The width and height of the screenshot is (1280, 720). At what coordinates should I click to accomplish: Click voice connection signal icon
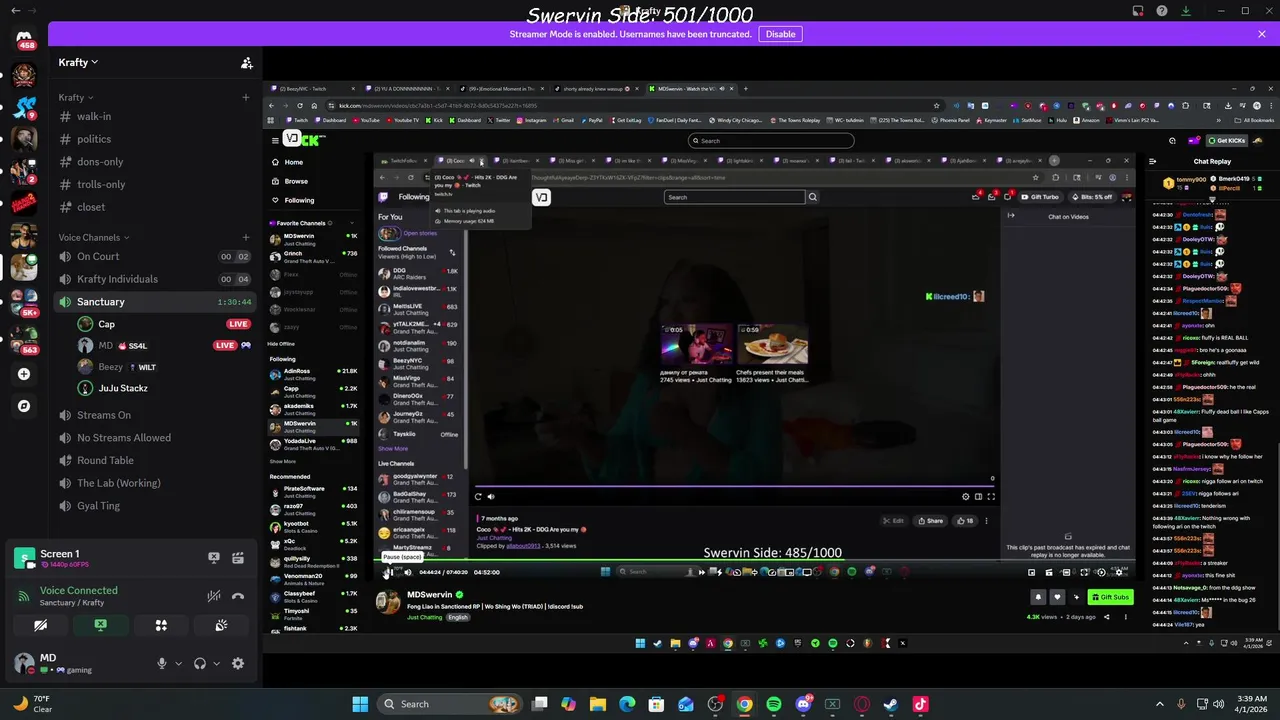pos(24,596)
